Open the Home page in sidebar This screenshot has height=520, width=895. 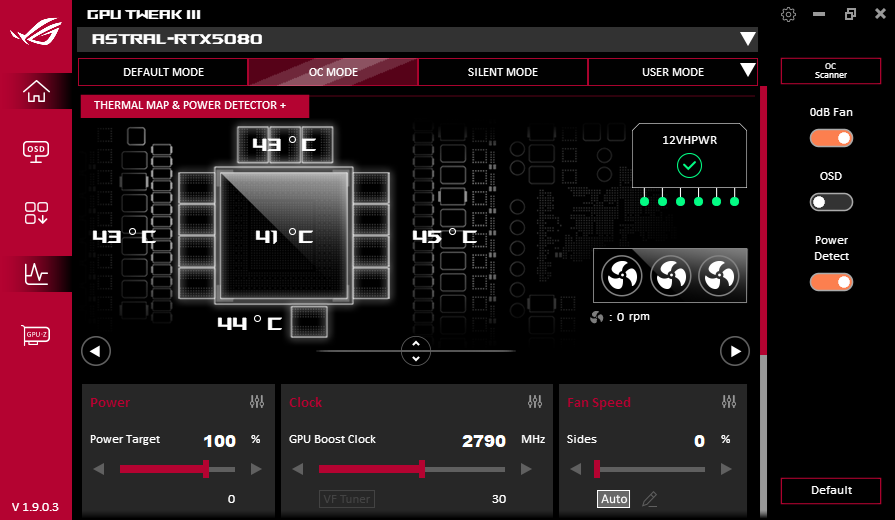point(36,91)
